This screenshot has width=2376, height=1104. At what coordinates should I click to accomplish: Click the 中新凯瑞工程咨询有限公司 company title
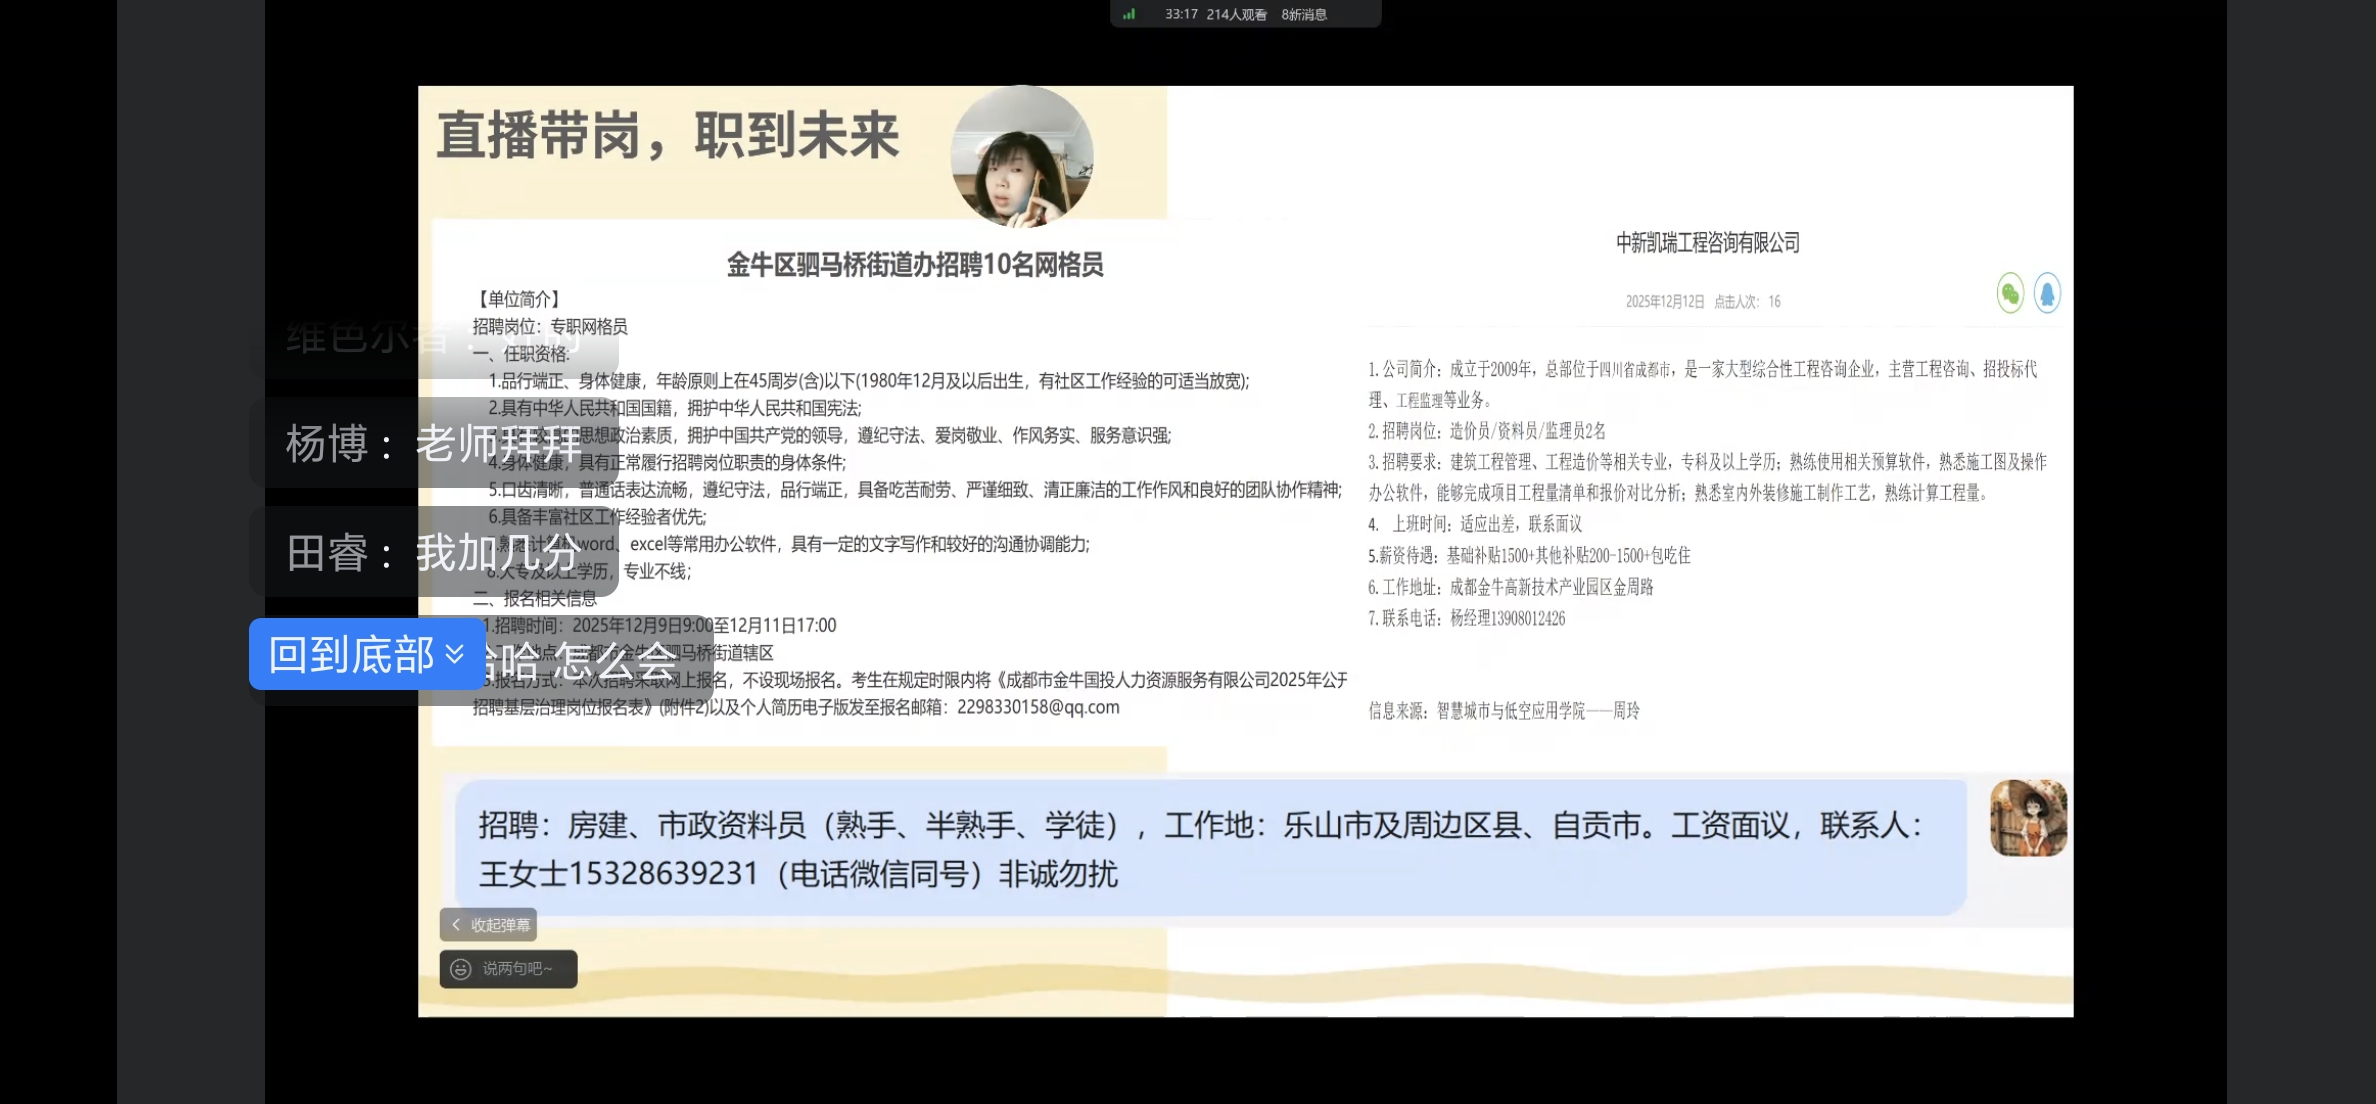pyautogui.click(x=1707, y=243)
